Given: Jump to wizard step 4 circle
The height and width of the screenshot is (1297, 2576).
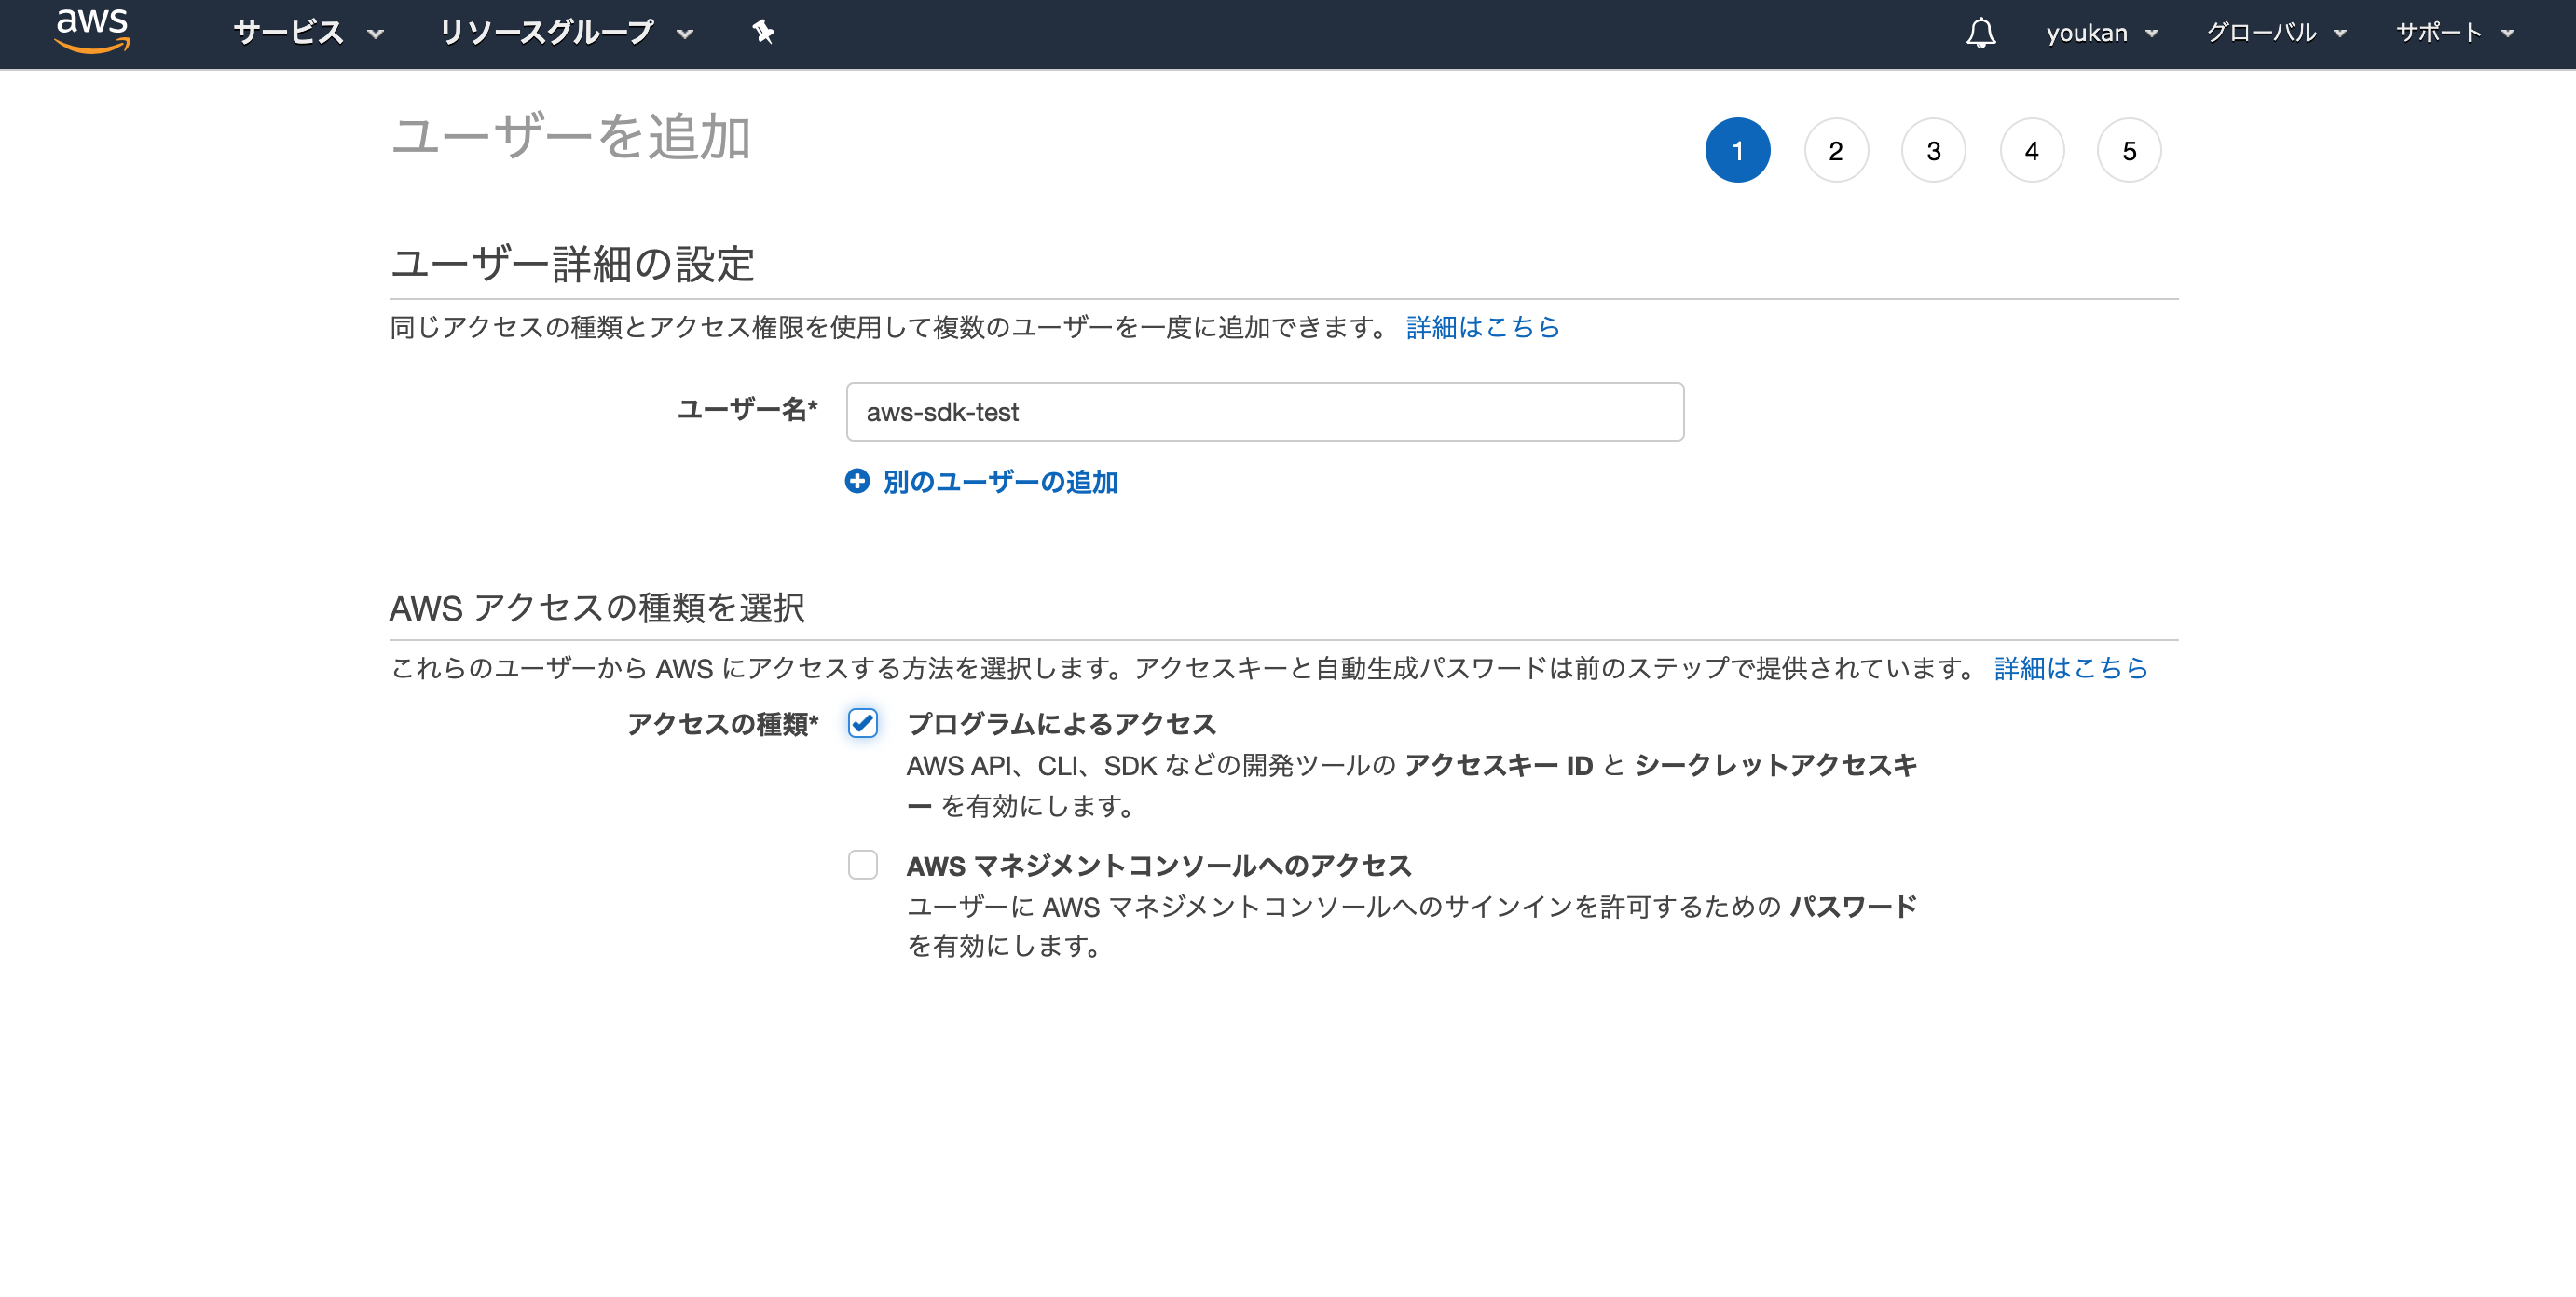Looking at the screenshot, I should click(2031, 150).
